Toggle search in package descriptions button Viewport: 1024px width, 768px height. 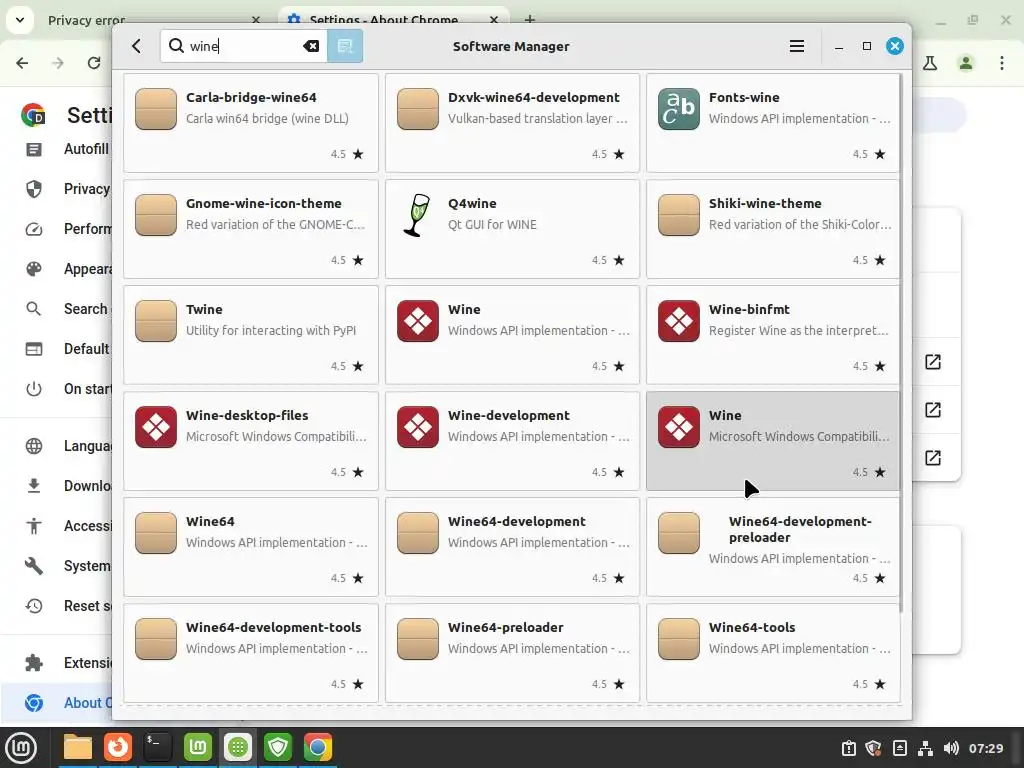tap(345, 46)
